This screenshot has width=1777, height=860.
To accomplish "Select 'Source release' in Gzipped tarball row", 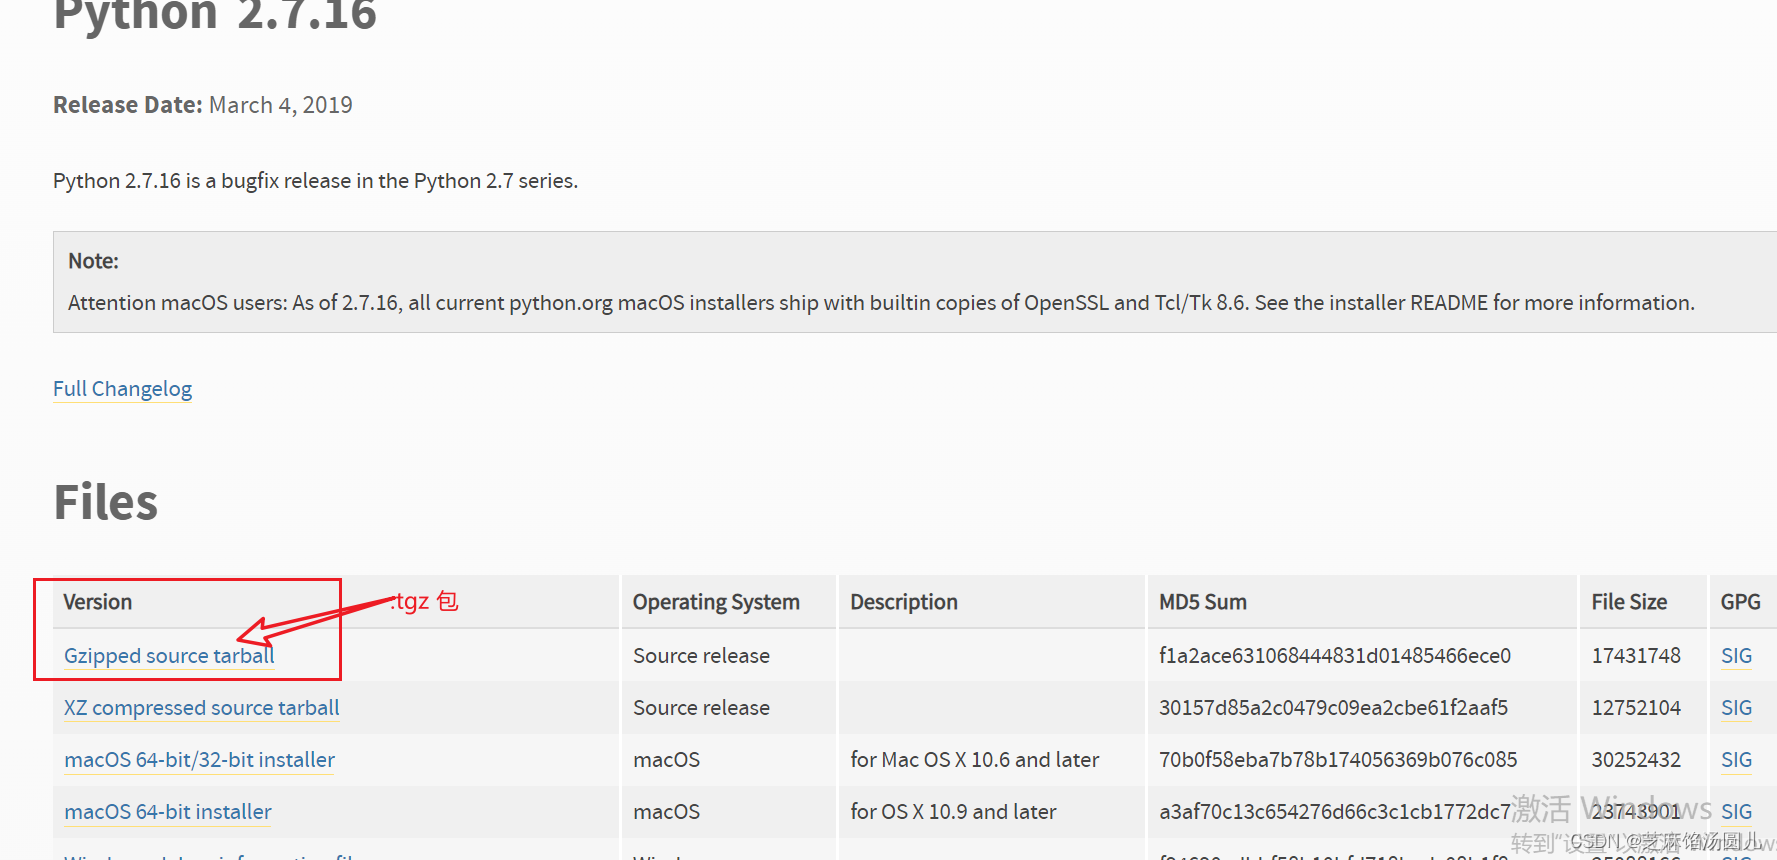I will [701, 656].
